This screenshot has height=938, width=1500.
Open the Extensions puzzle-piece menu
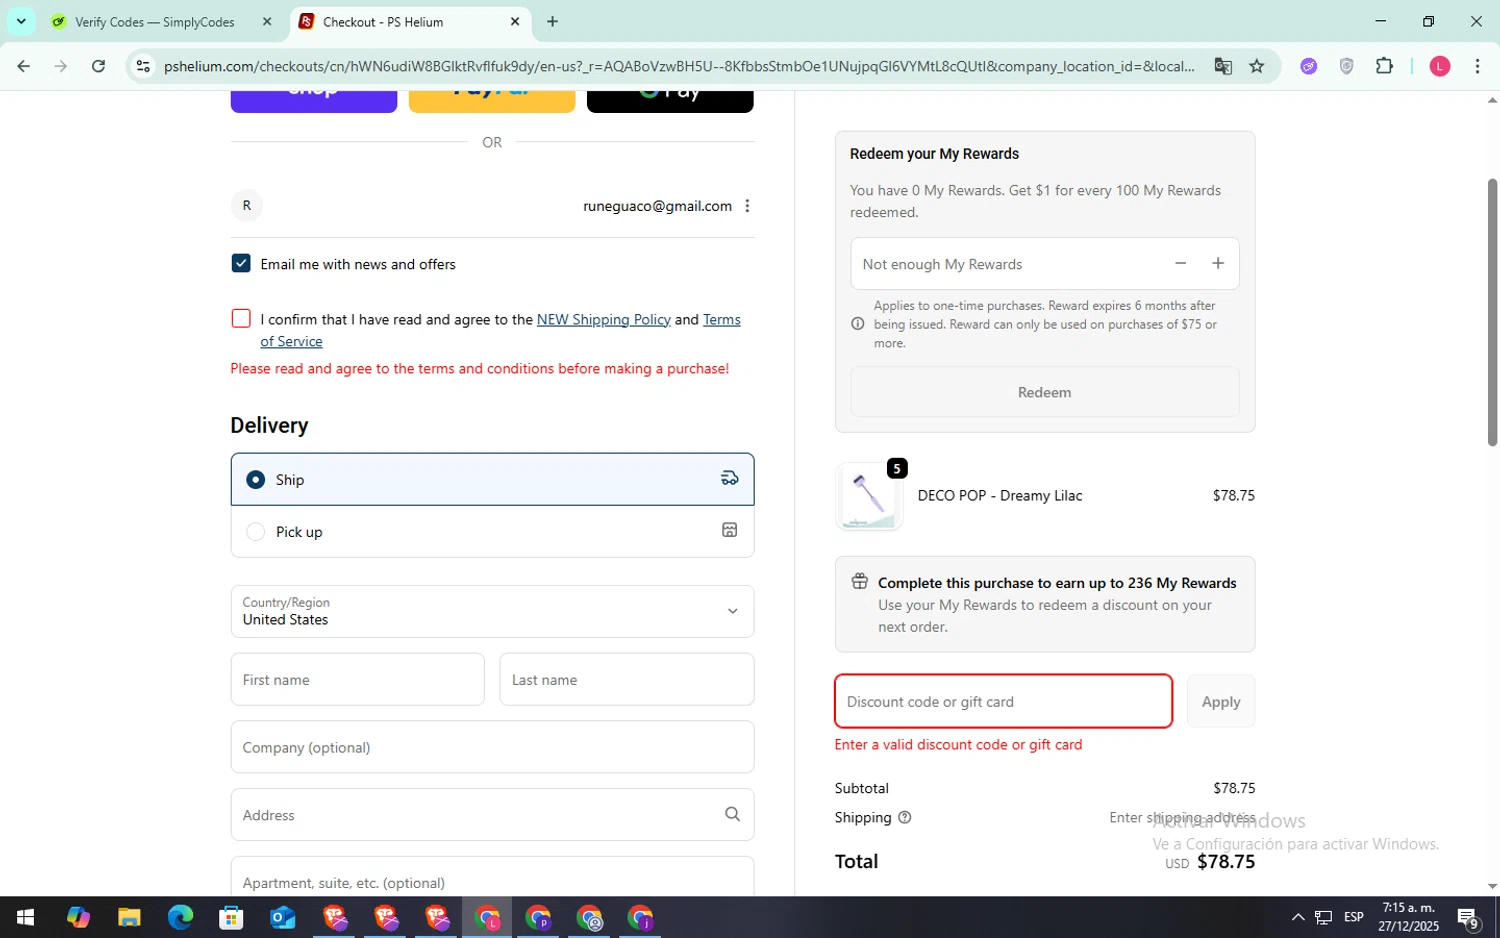pyautogui.click(x=1384, y=66)
